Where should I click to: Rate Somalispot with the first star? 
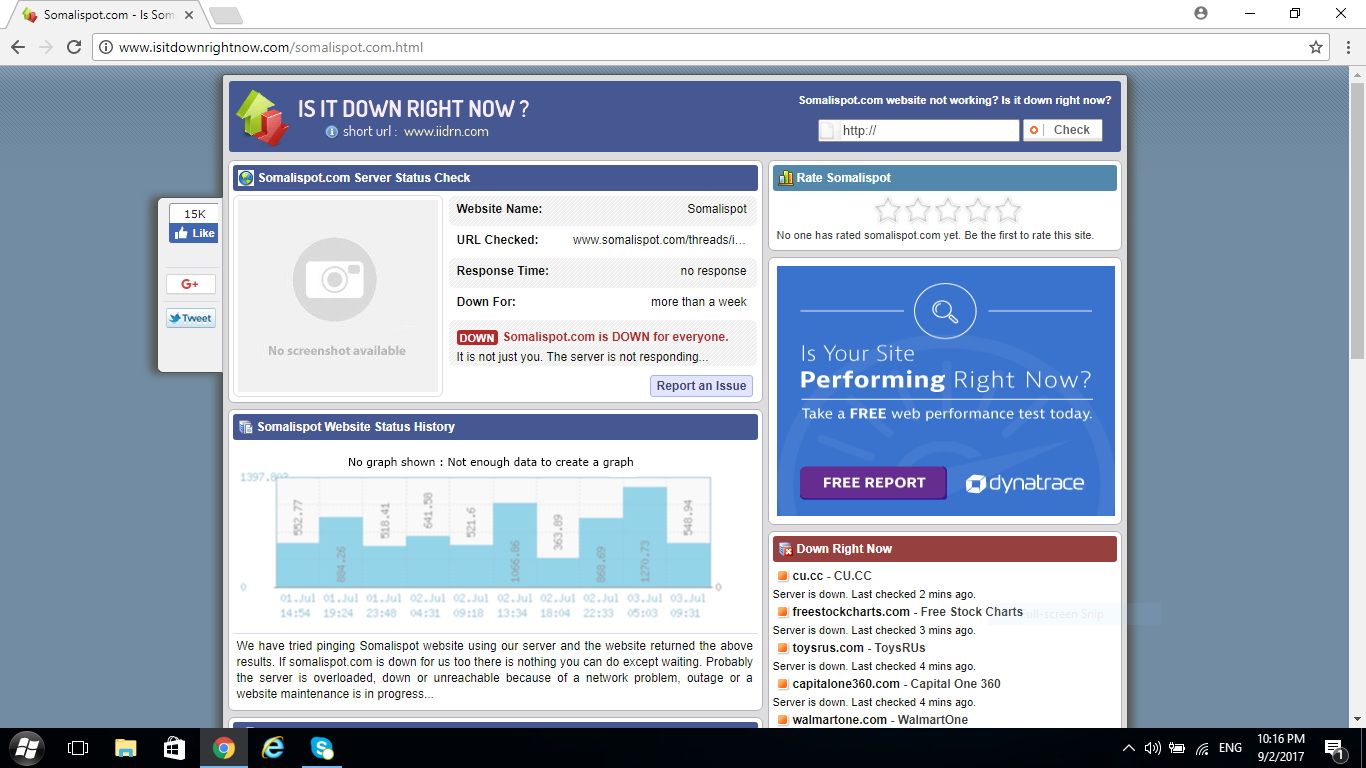(887, 210)
